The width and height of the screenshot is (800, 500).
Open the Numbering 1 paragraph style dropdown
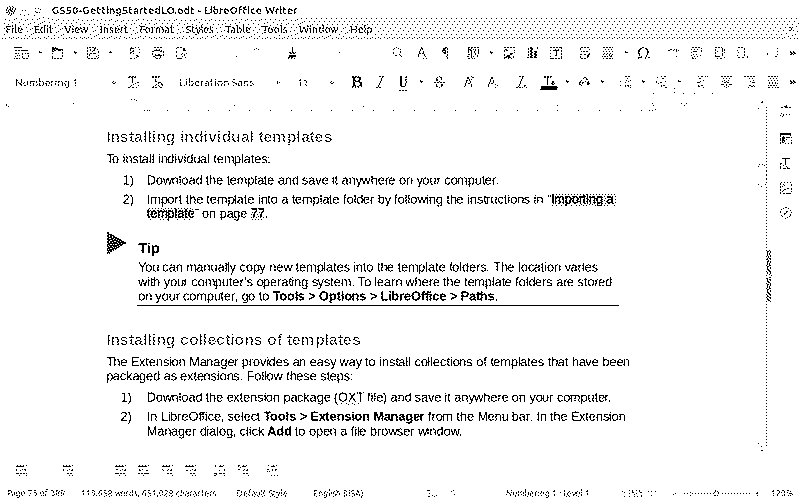113,82
